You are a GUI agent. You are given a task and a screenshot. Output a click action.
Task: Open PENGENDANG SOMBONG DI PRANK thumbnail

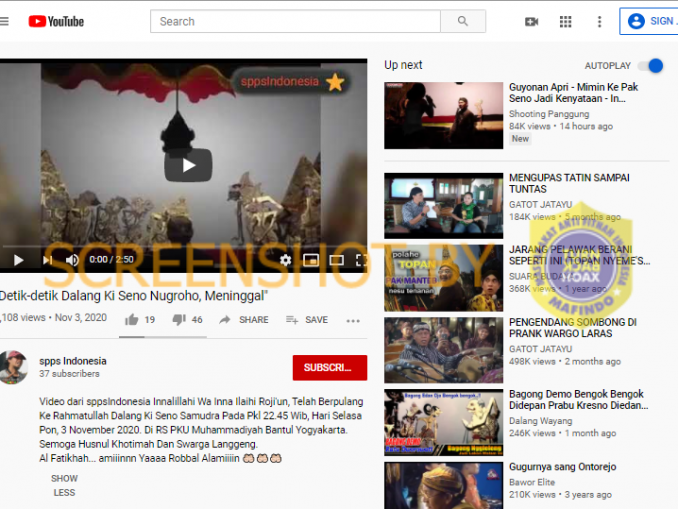[x=444, y=350]
